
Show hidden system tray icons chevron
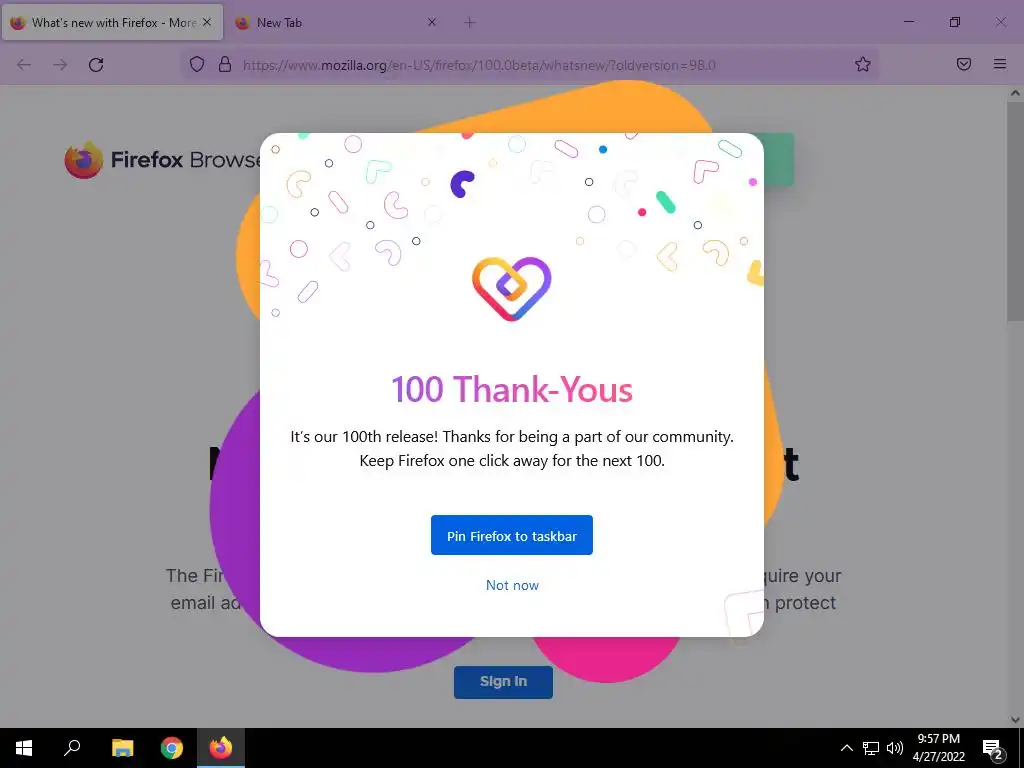point(846,748)
